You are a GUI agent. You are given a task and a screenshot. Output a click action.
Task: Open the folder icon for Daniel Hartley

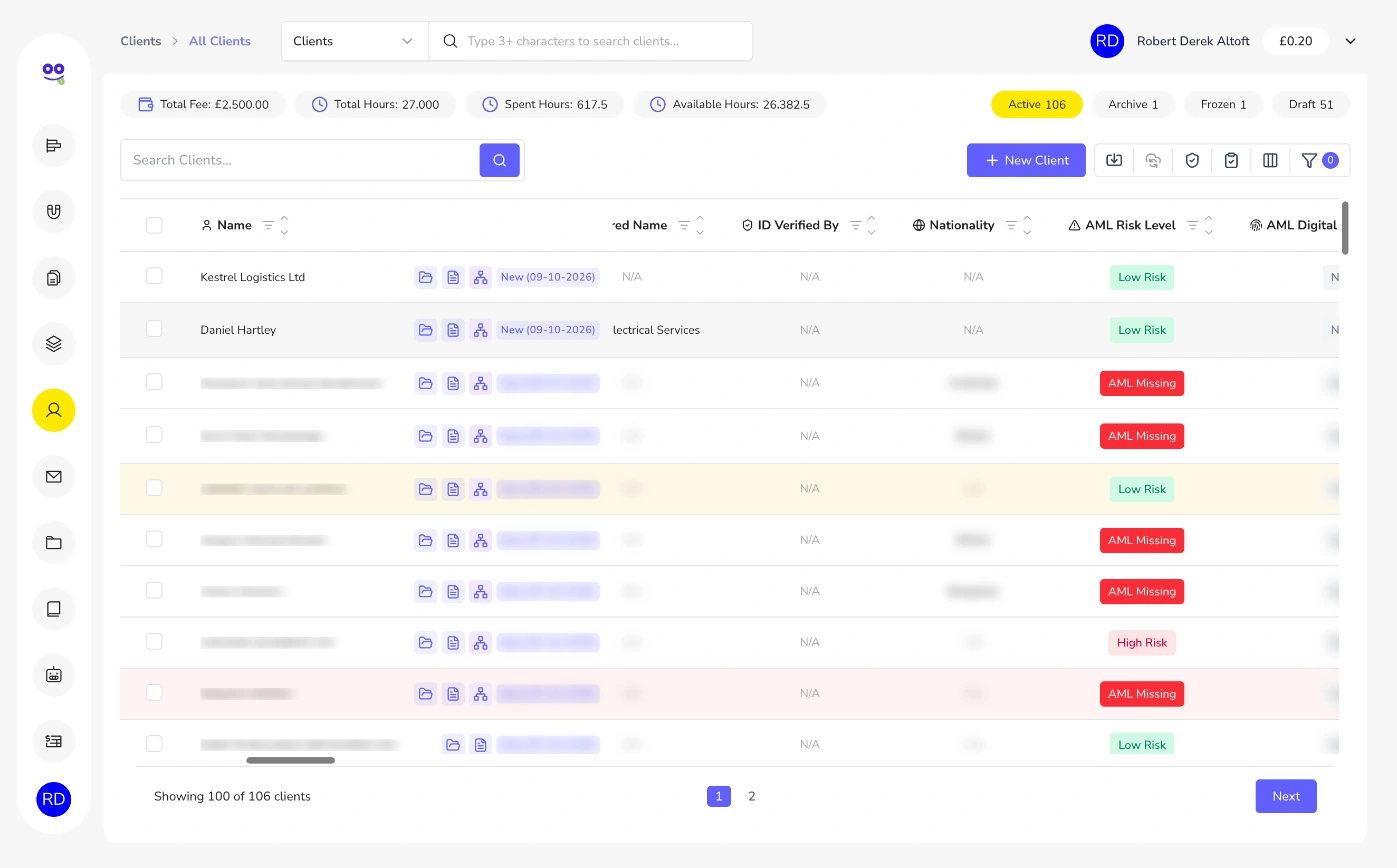(x=425, y=330)
